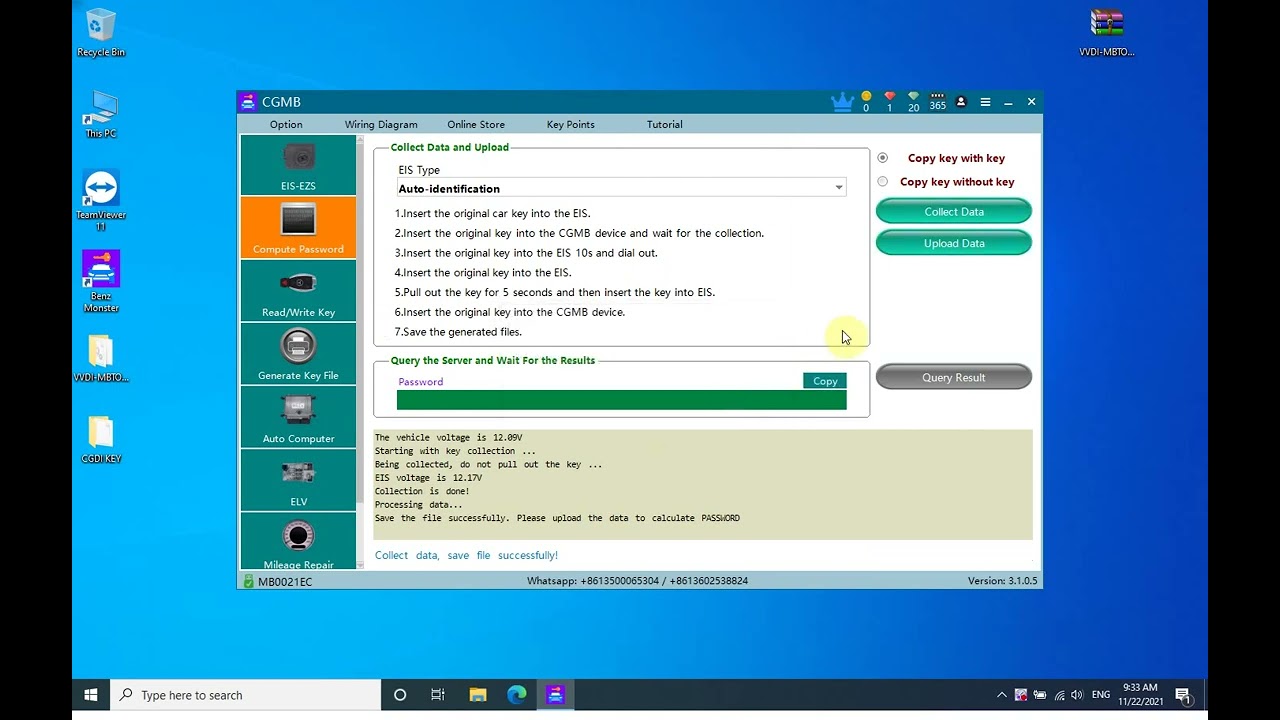This screenshot has height=720, width=1280.
Task: Open This PC desktop icon
Action: pos(101,114)
